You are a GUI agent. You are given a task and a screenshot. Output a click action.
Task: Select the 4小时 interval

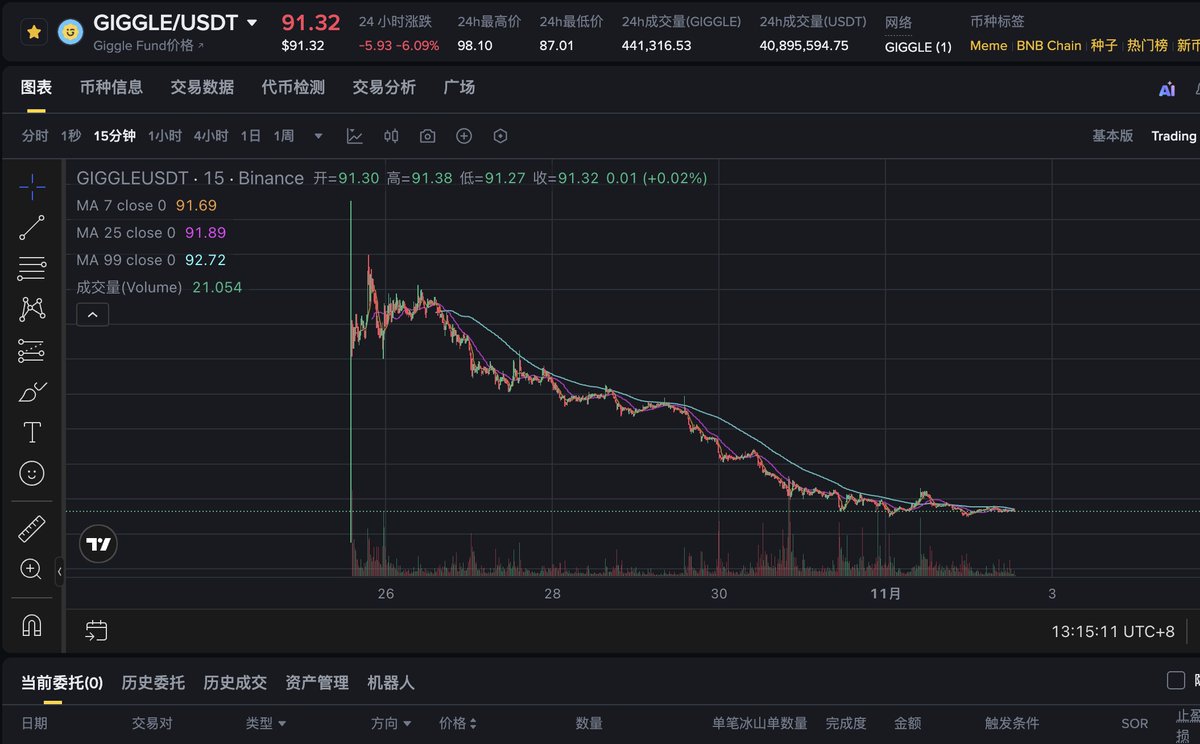[211, 136]
